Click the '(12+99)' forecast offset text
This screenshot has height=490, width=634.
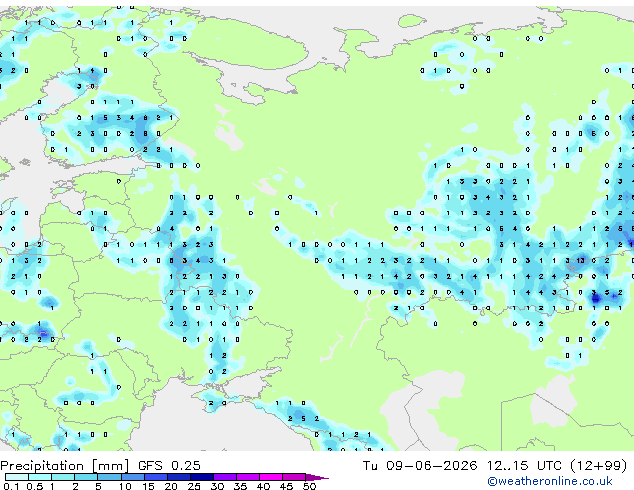(x=598, y=466)
